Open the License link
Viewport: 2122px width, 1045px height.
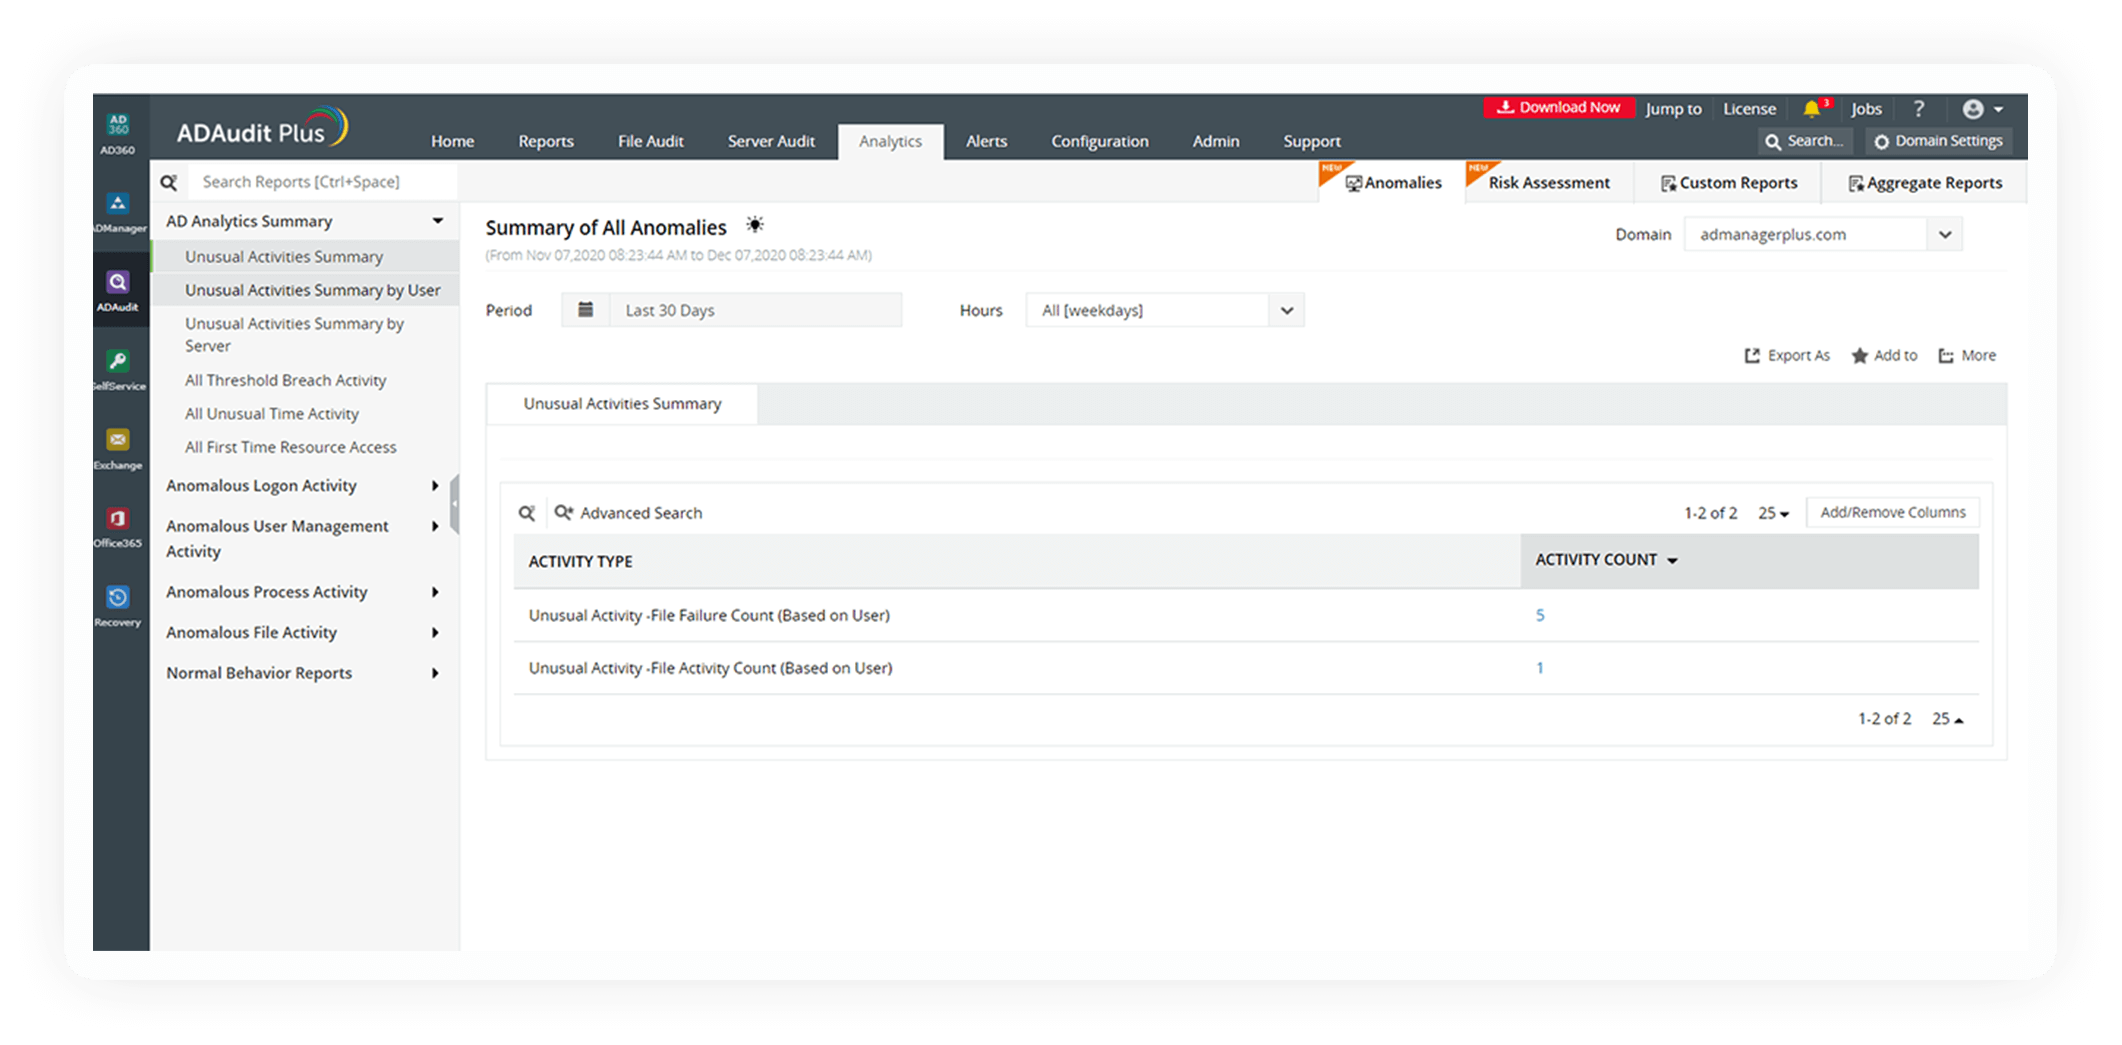coord(1749,109)
